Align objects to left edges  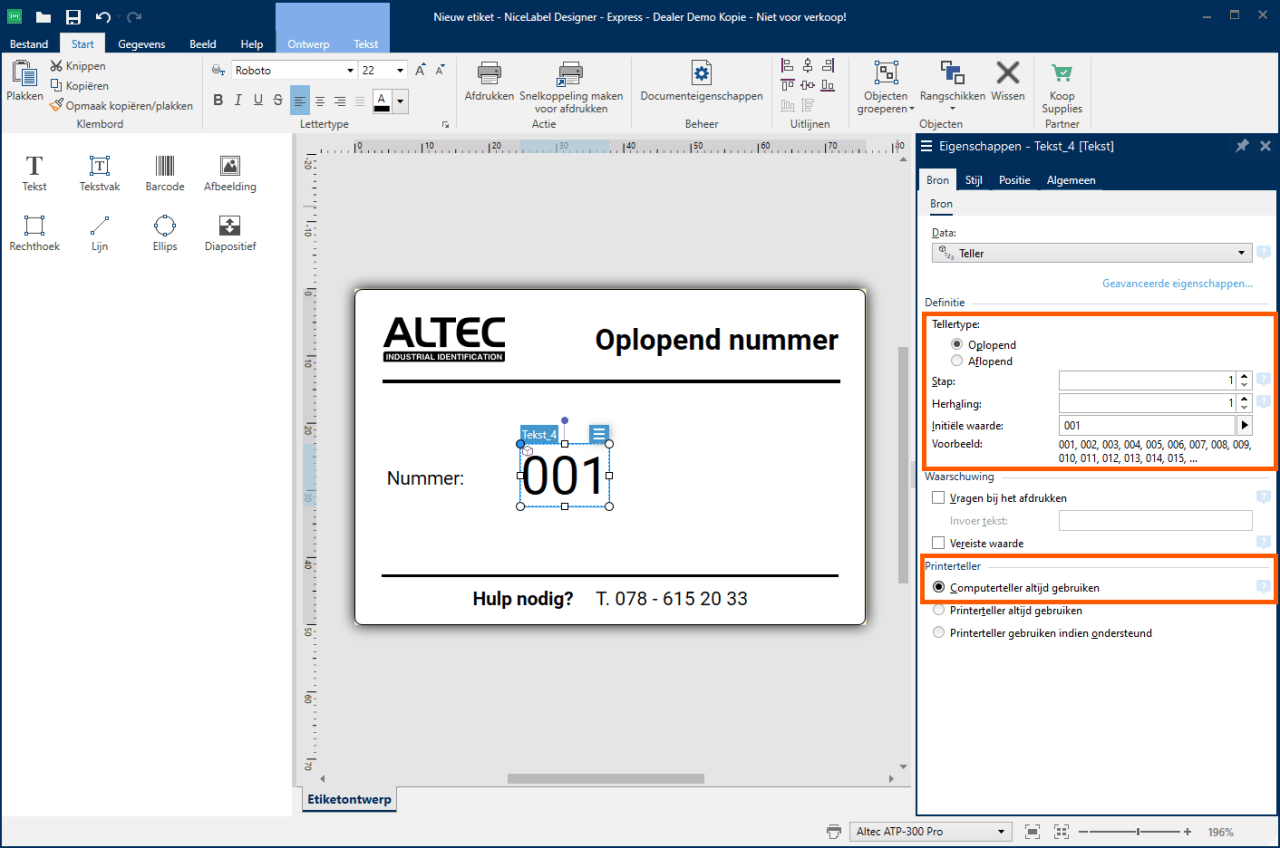pos(787,66)
